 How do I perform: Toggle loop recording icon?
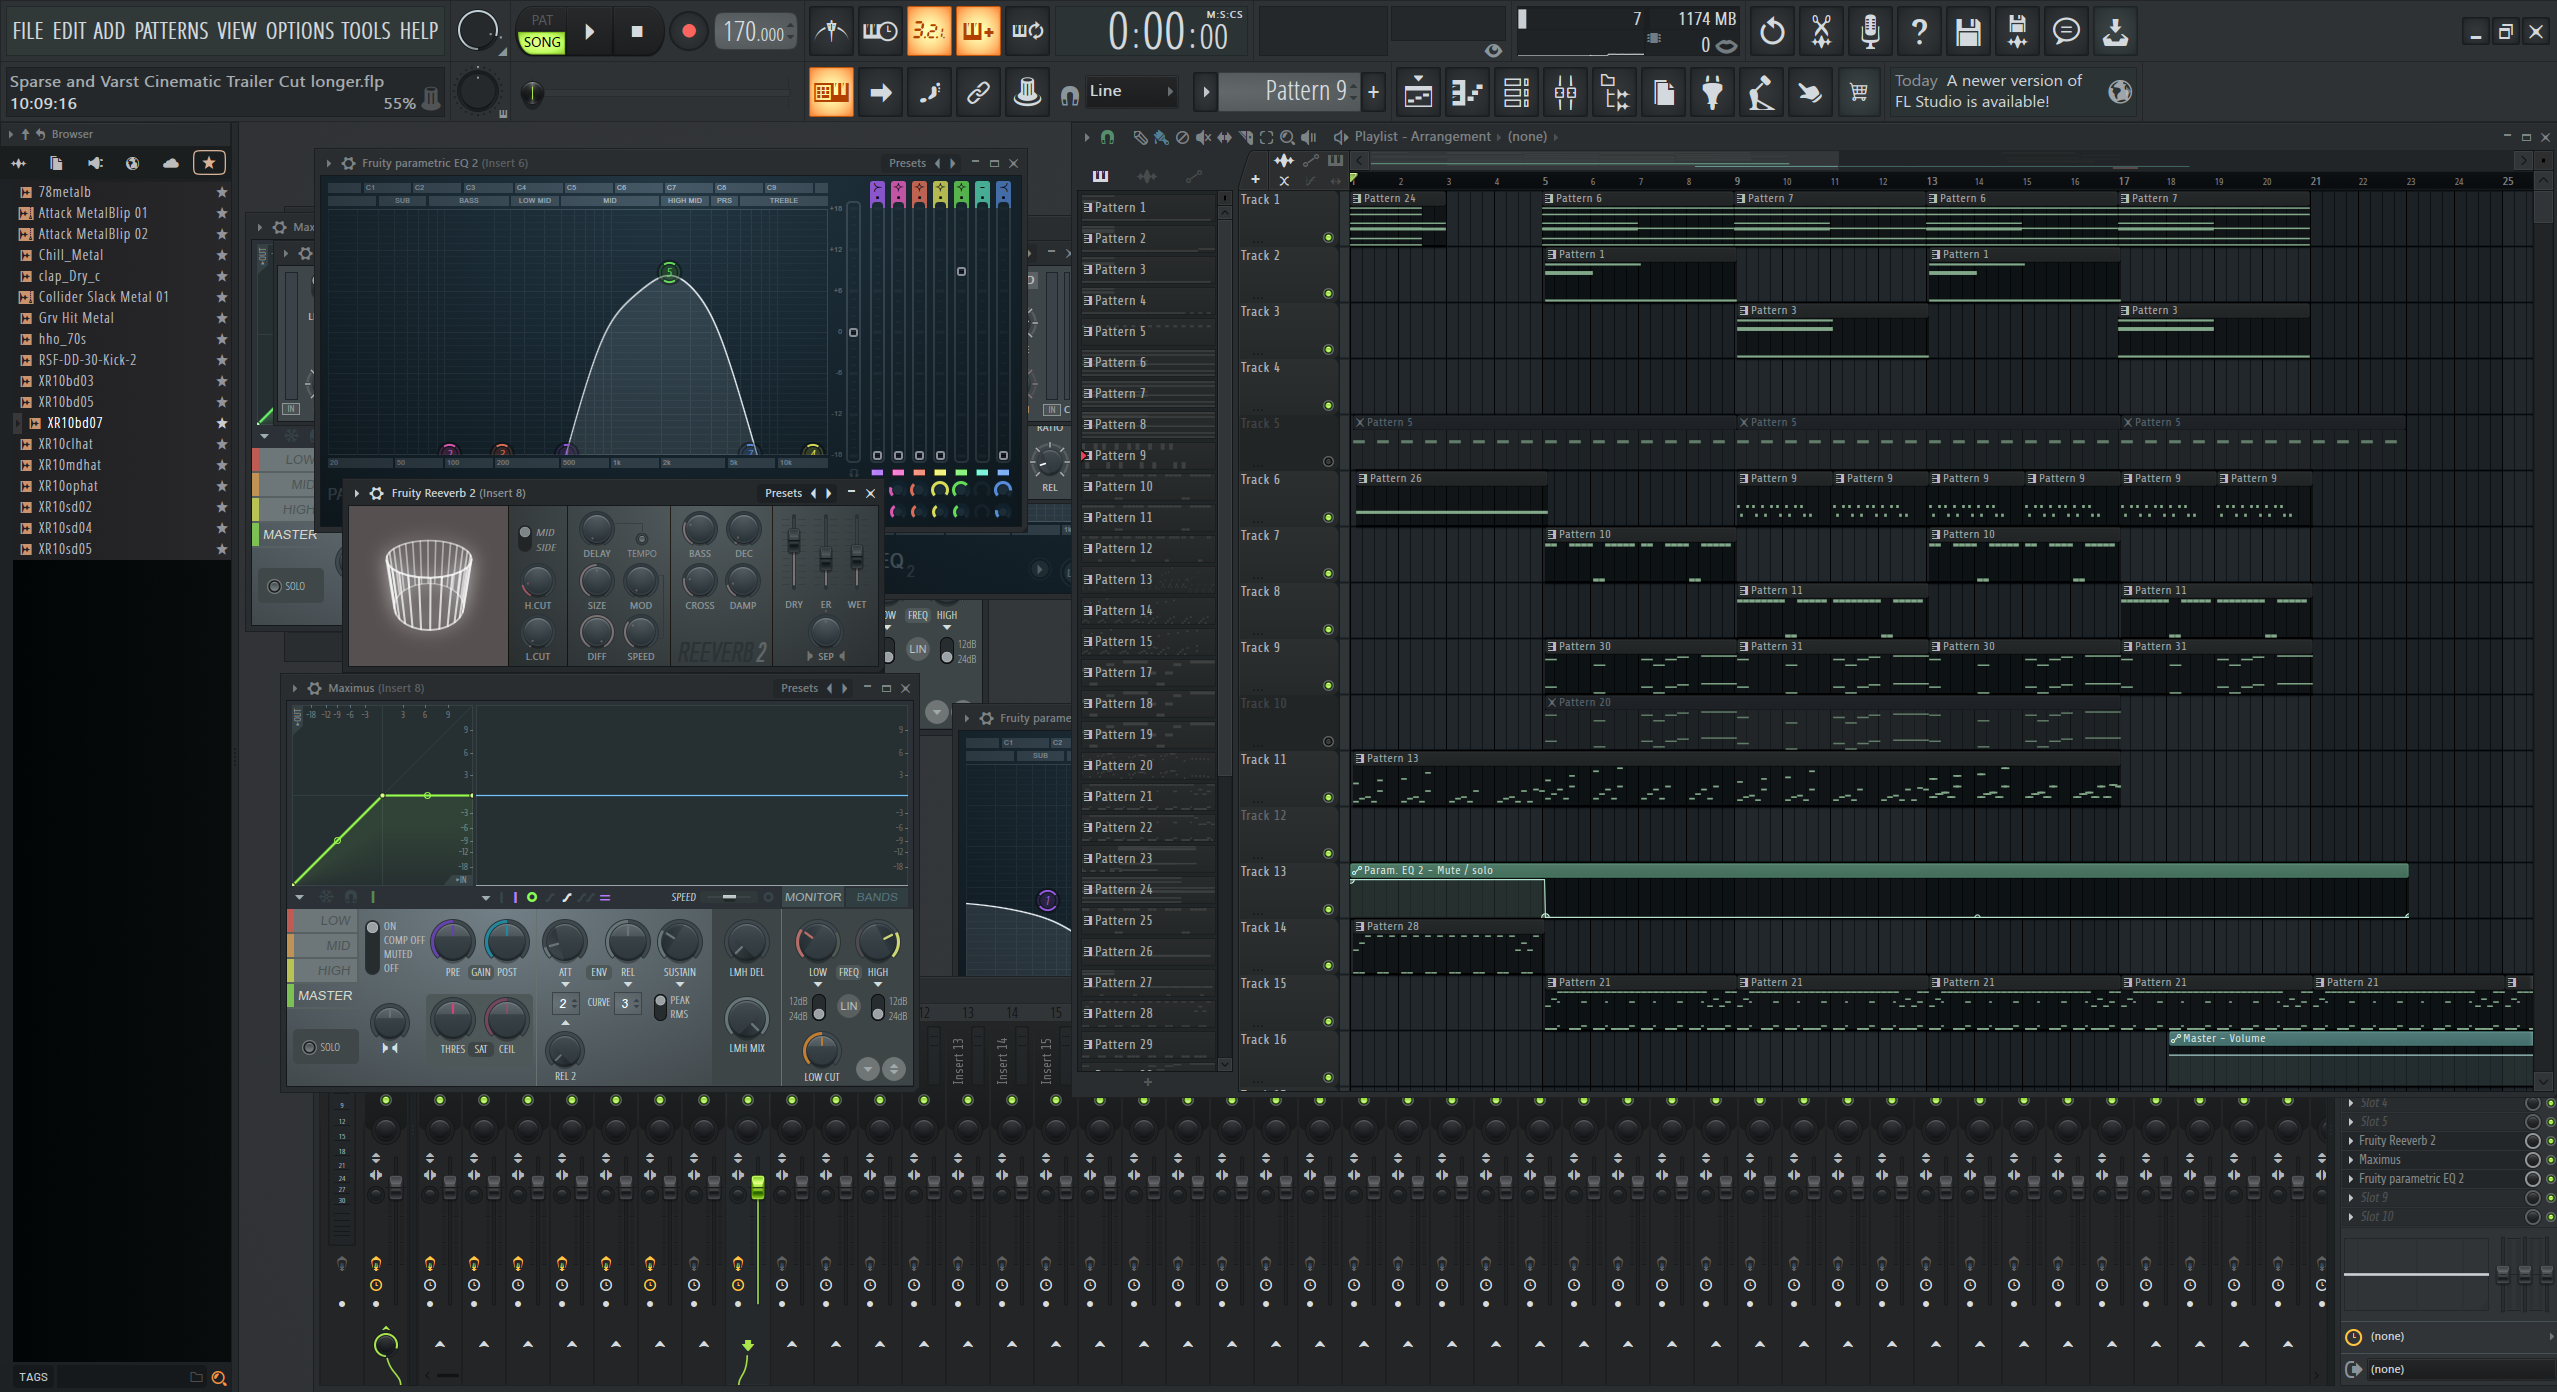1026,32
